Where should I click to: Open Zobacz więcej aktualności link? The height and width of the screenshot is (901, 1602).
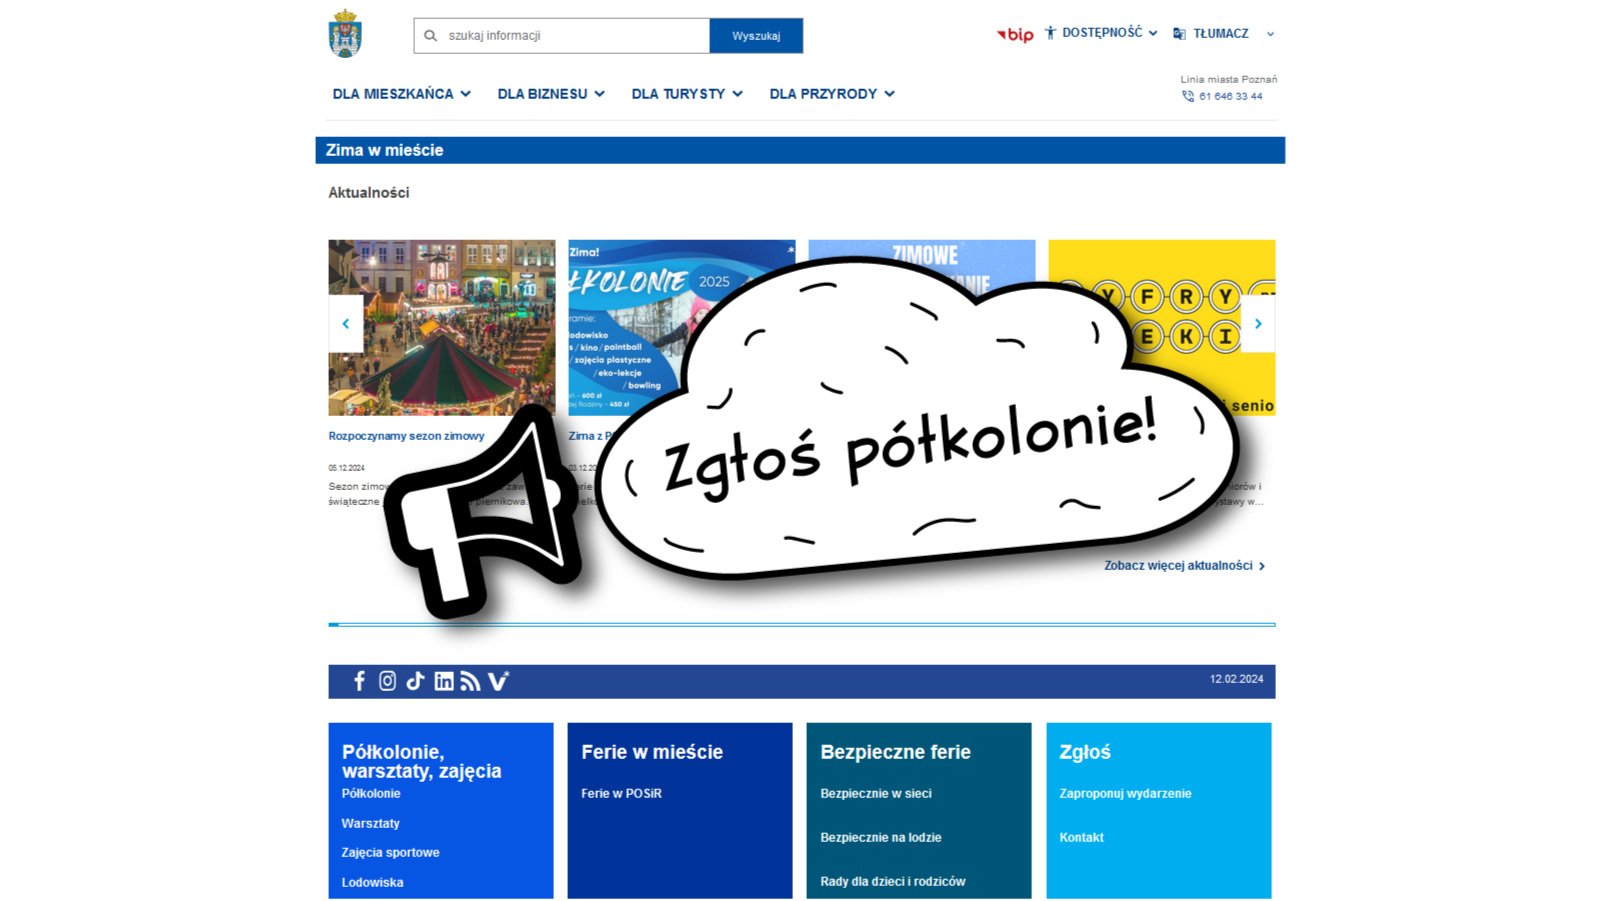pyautogui.click(x=1185, y=566)
